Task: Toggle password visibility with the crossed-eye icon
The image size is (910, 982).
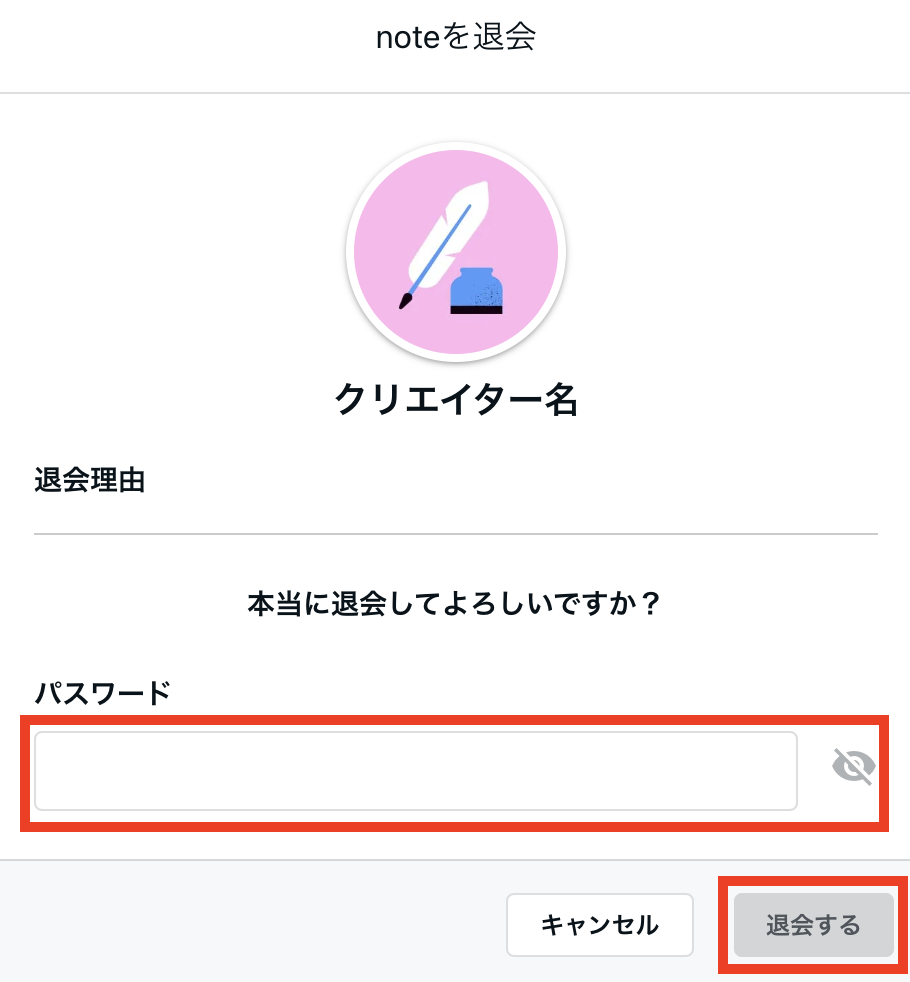Action: click(x=853, y=766)
